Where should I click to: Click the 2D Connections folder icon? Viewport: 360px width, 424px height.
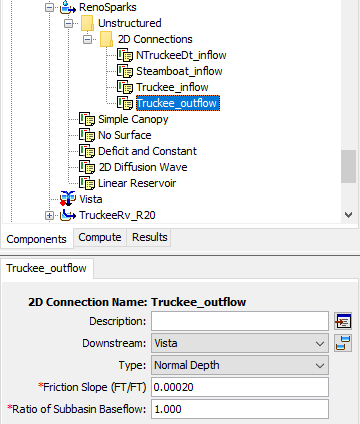(106, 39)
